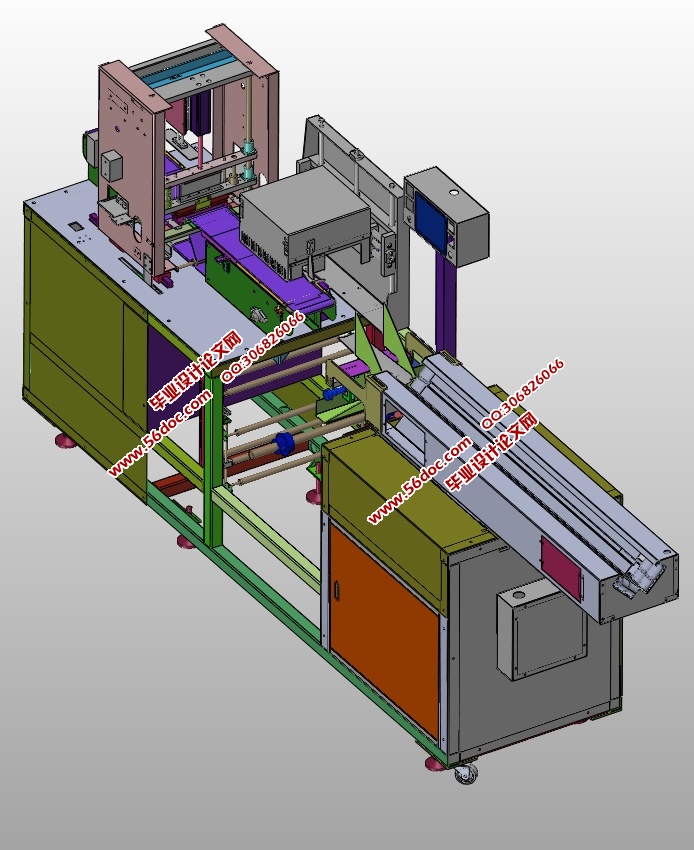This screenshot has height=850, width=694.
Task: Pick the blue gear on the lower roller shaft
Action: pos(285,443)
